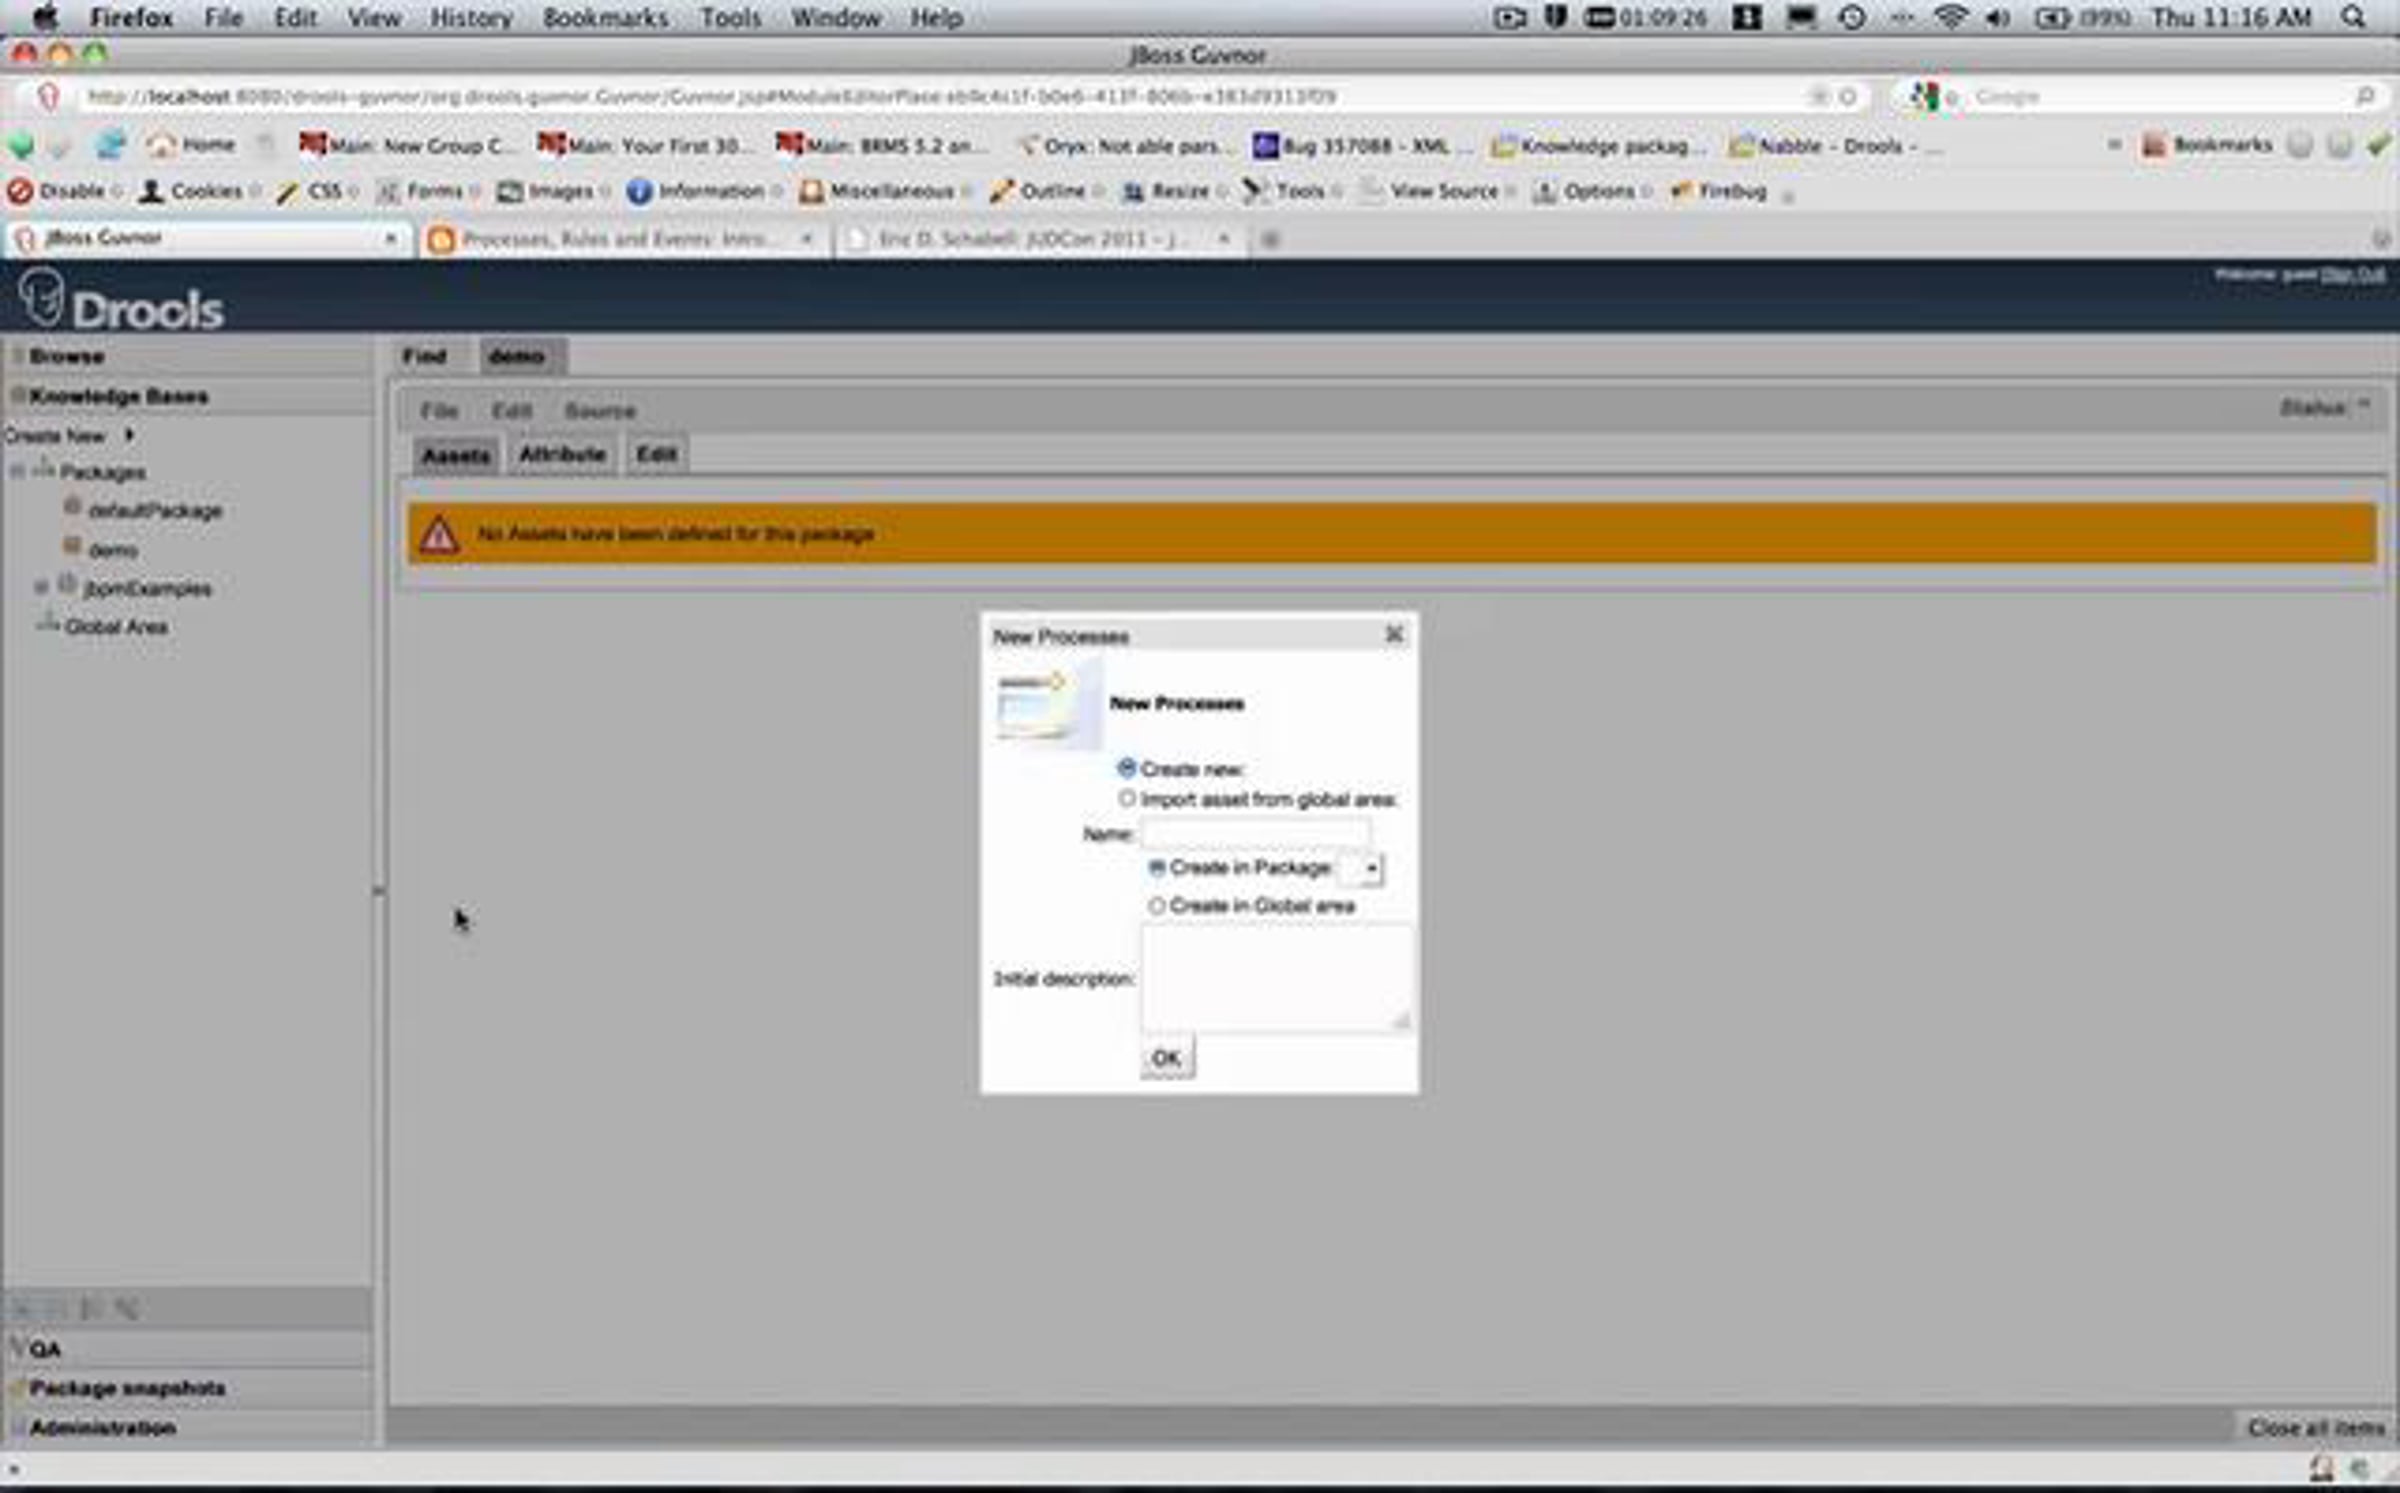Click the defaultPackage package icon in the tree
Viewport: 2400px width, 1493px height.
tap(72, 507)
